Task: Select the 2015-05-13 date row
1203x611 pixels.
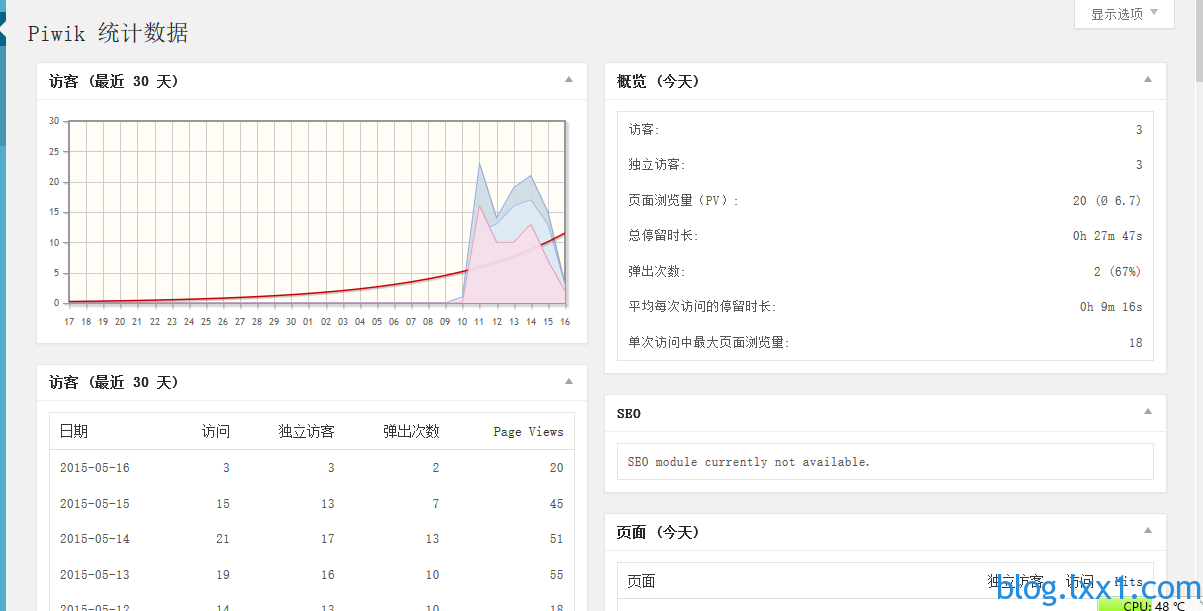Action: [x=94, y=575]
